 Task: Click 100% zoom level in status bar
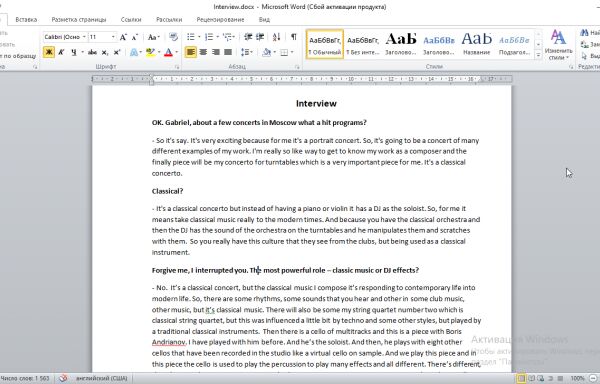point(577,378)
